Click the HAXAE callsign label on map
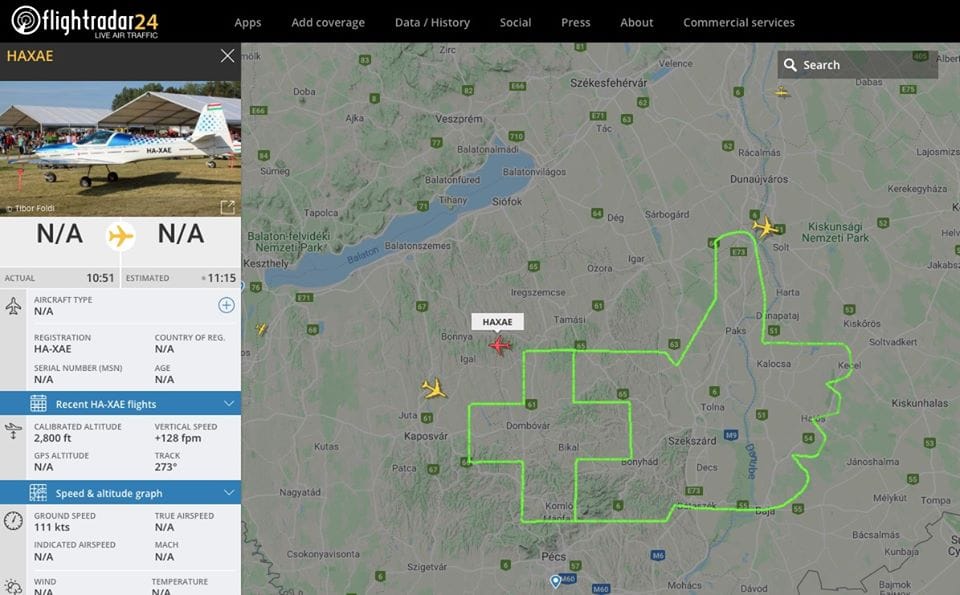 [x=497, y=322]
